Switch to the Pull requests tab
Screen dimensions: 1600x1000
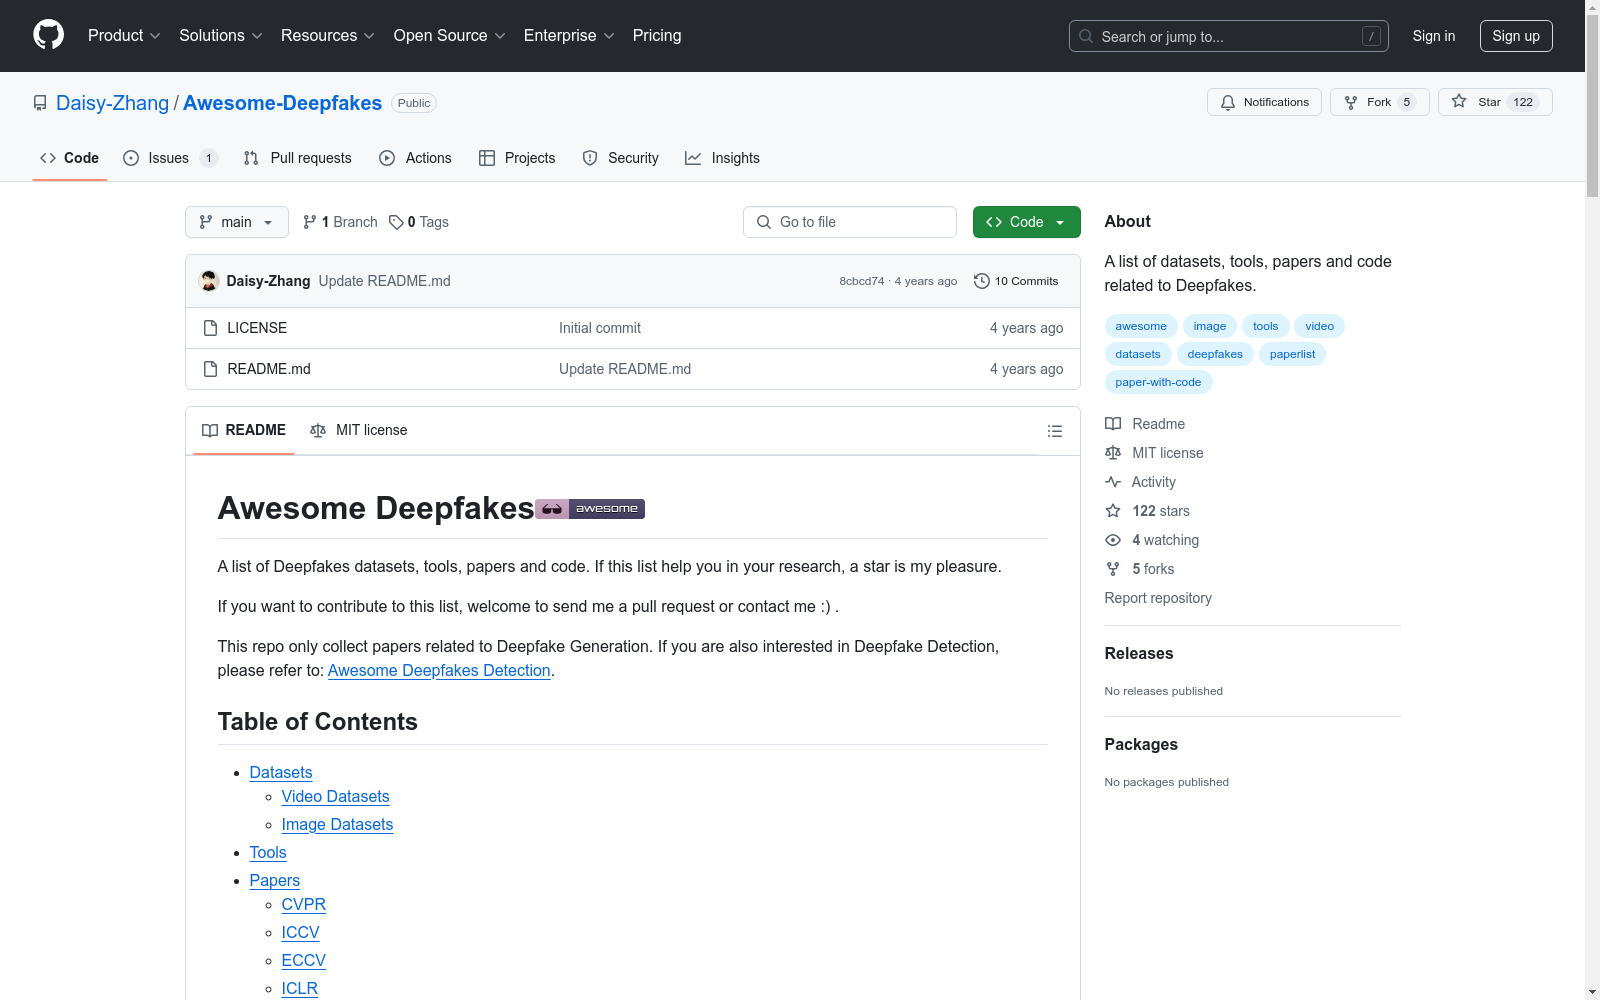(297, 158)
